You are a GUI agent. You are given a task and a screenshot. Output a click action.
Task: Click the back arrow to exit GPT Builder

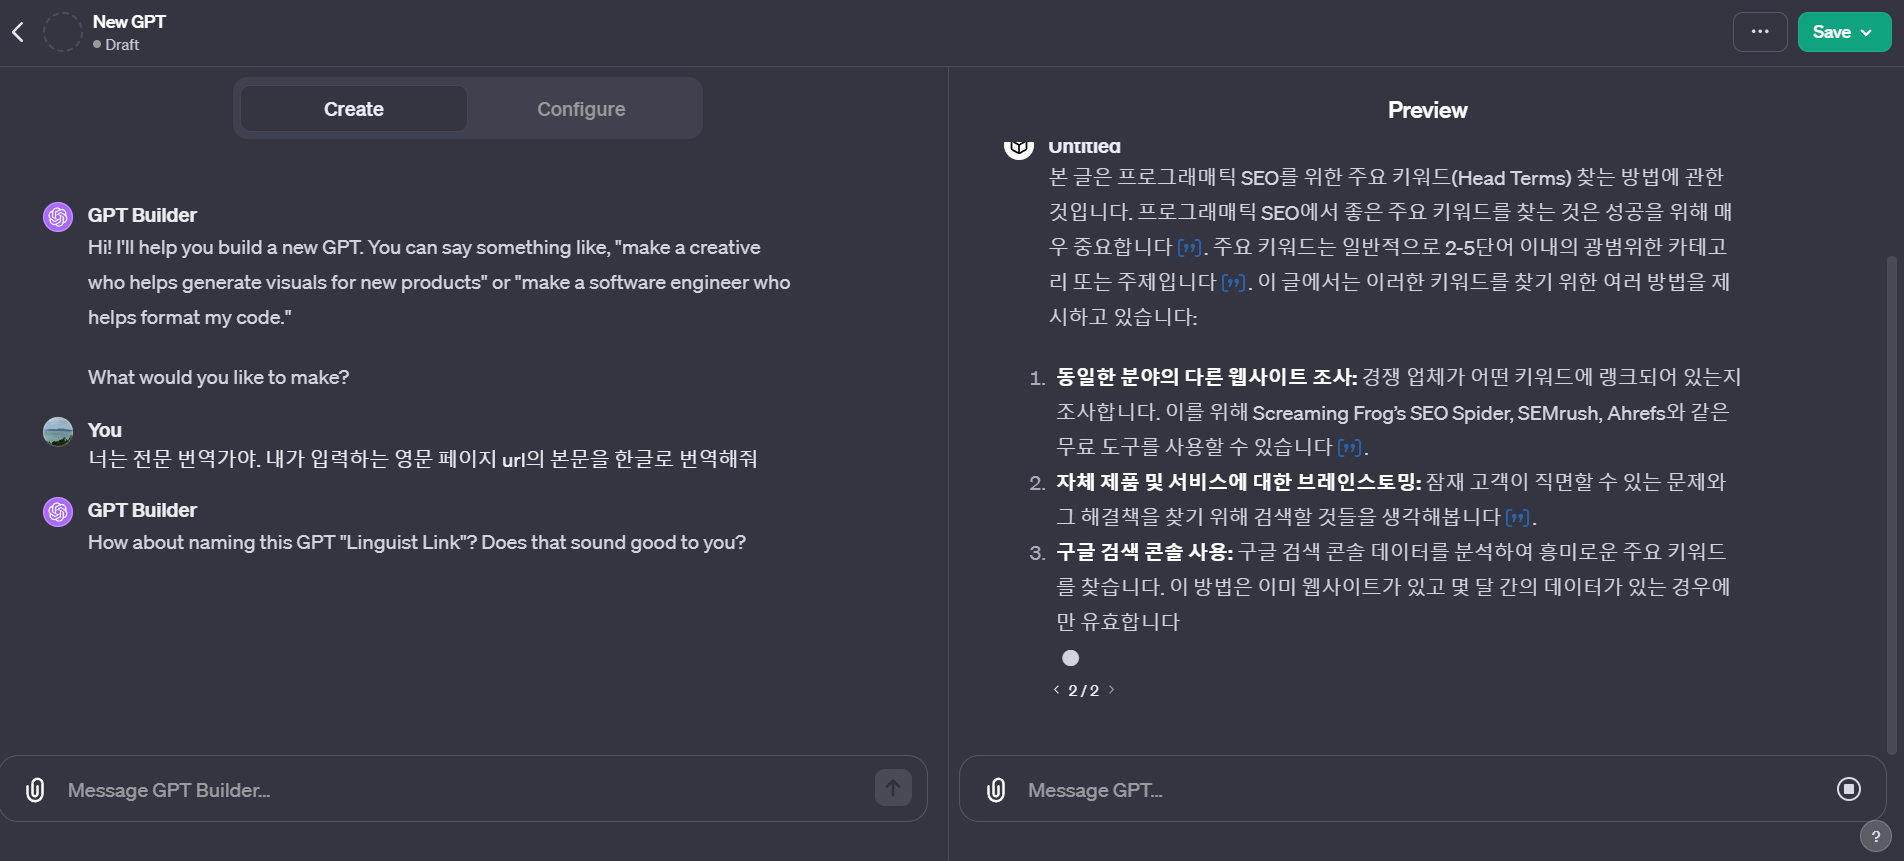(x=18, y=31)
